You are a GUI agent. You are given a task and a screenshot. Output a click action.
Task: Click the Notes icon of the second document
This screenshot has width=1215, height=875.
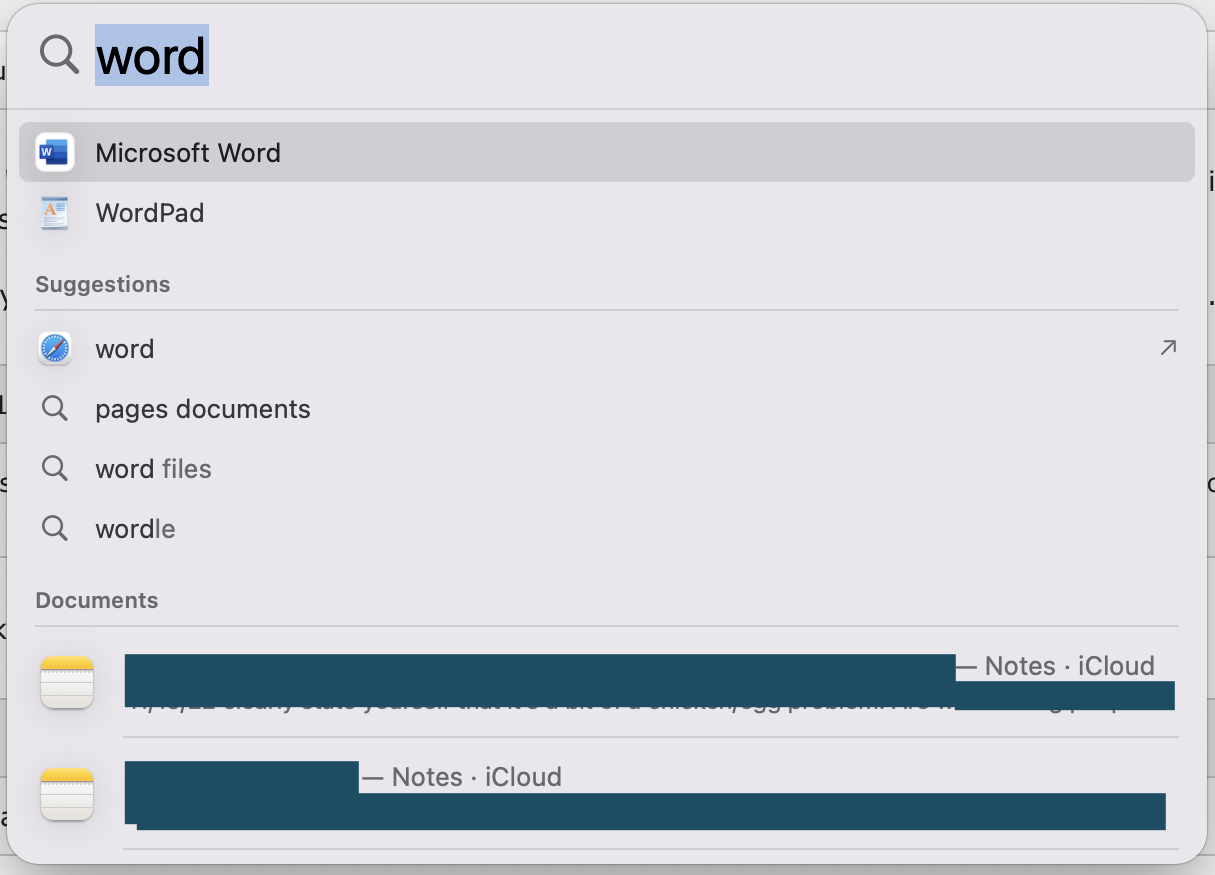[66, 793]
